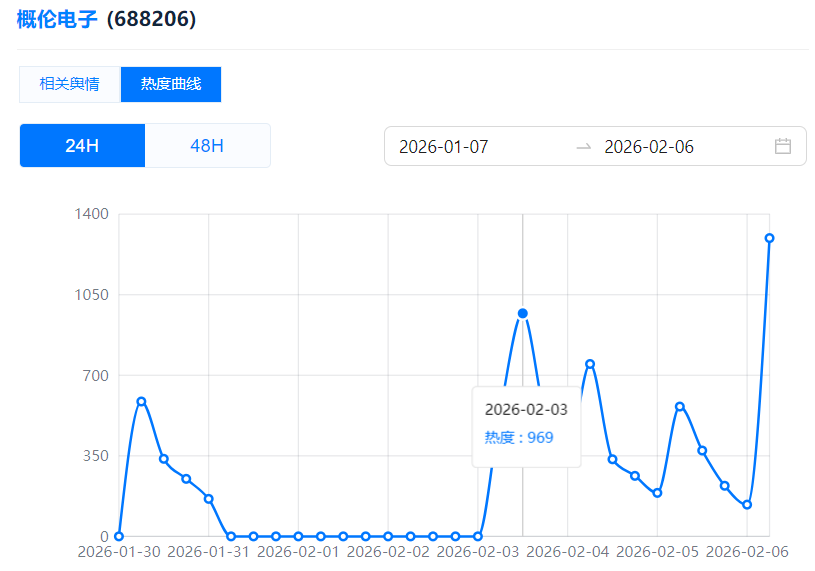Toggle the 24H time range
The width and height of the screenshot is (815, 571).
[82, 146]
